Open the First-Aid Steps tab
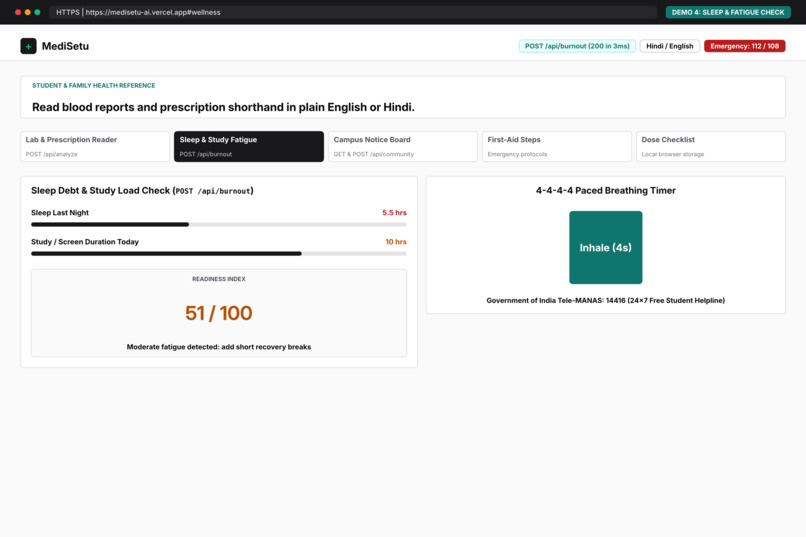Viewport: 806px width, 537px height. (x=556, y=146)
